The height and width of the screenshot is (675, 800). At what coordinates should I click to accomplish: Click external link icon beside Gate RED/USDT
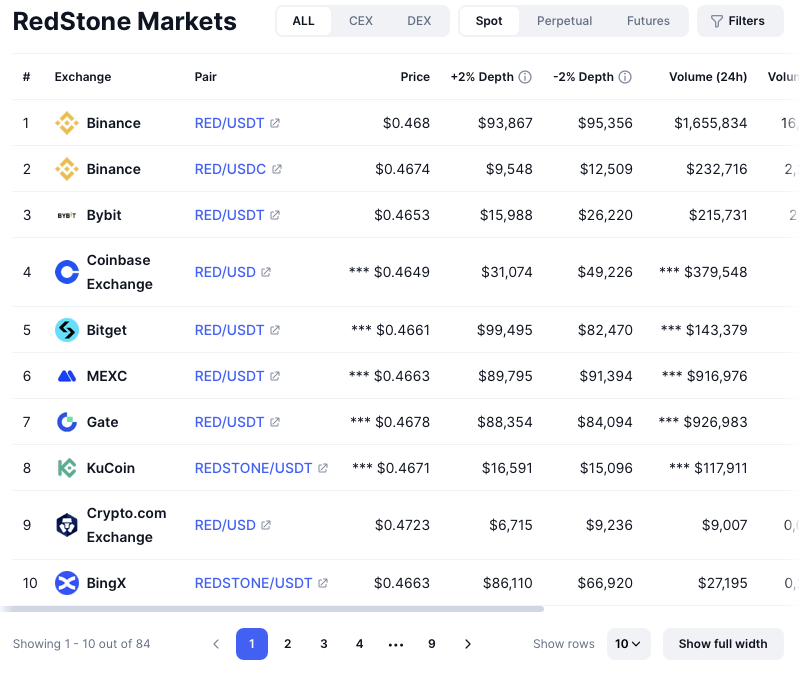click(x=275, y=422)
